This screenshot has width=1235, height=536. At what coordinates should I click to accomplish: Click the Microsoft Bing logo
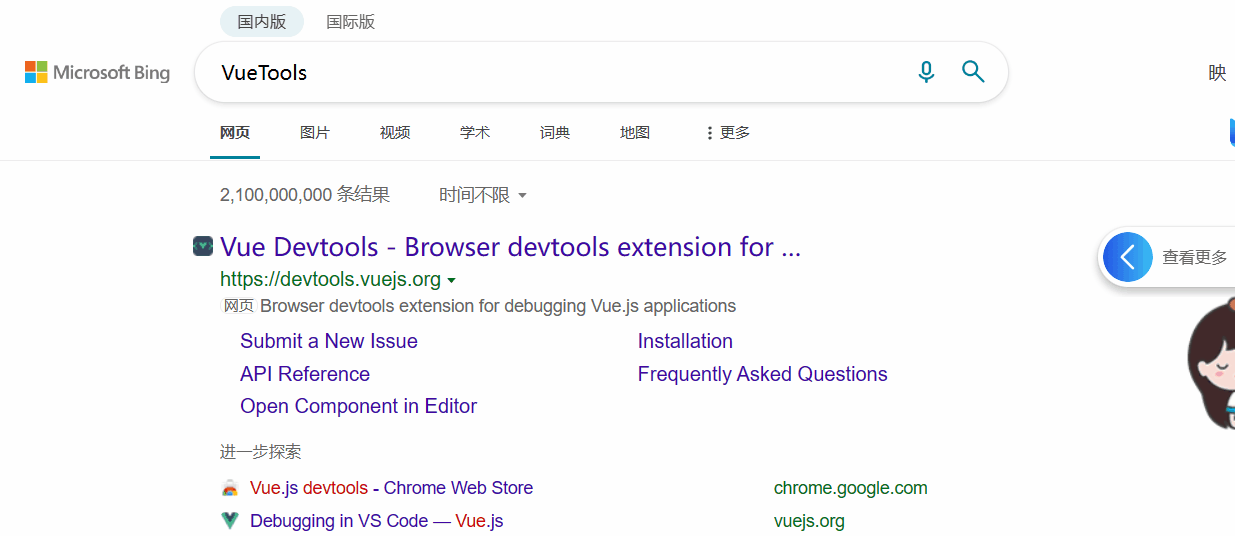pos(97,72)
